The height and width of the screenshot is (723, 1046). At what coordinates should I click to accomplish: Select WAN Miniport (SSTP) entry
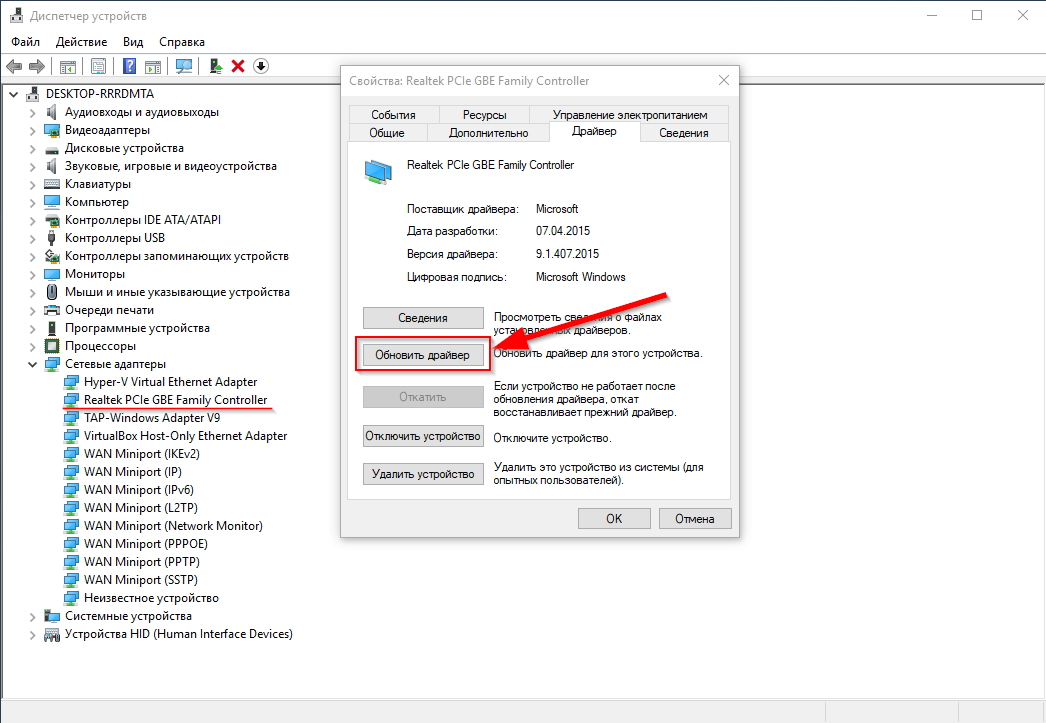click(141, 580)
